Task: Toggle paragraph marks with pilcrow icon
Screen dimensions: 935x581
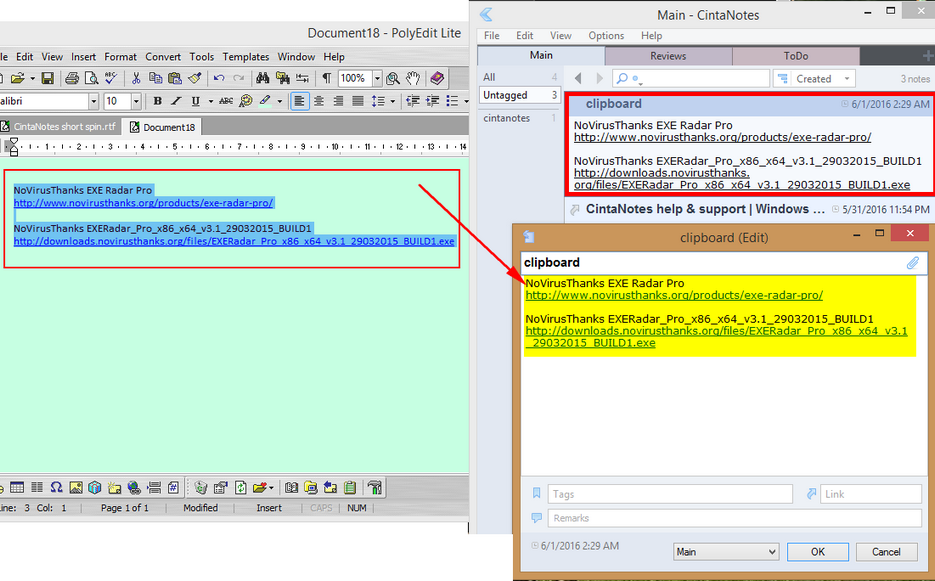Action: (327, 78)
